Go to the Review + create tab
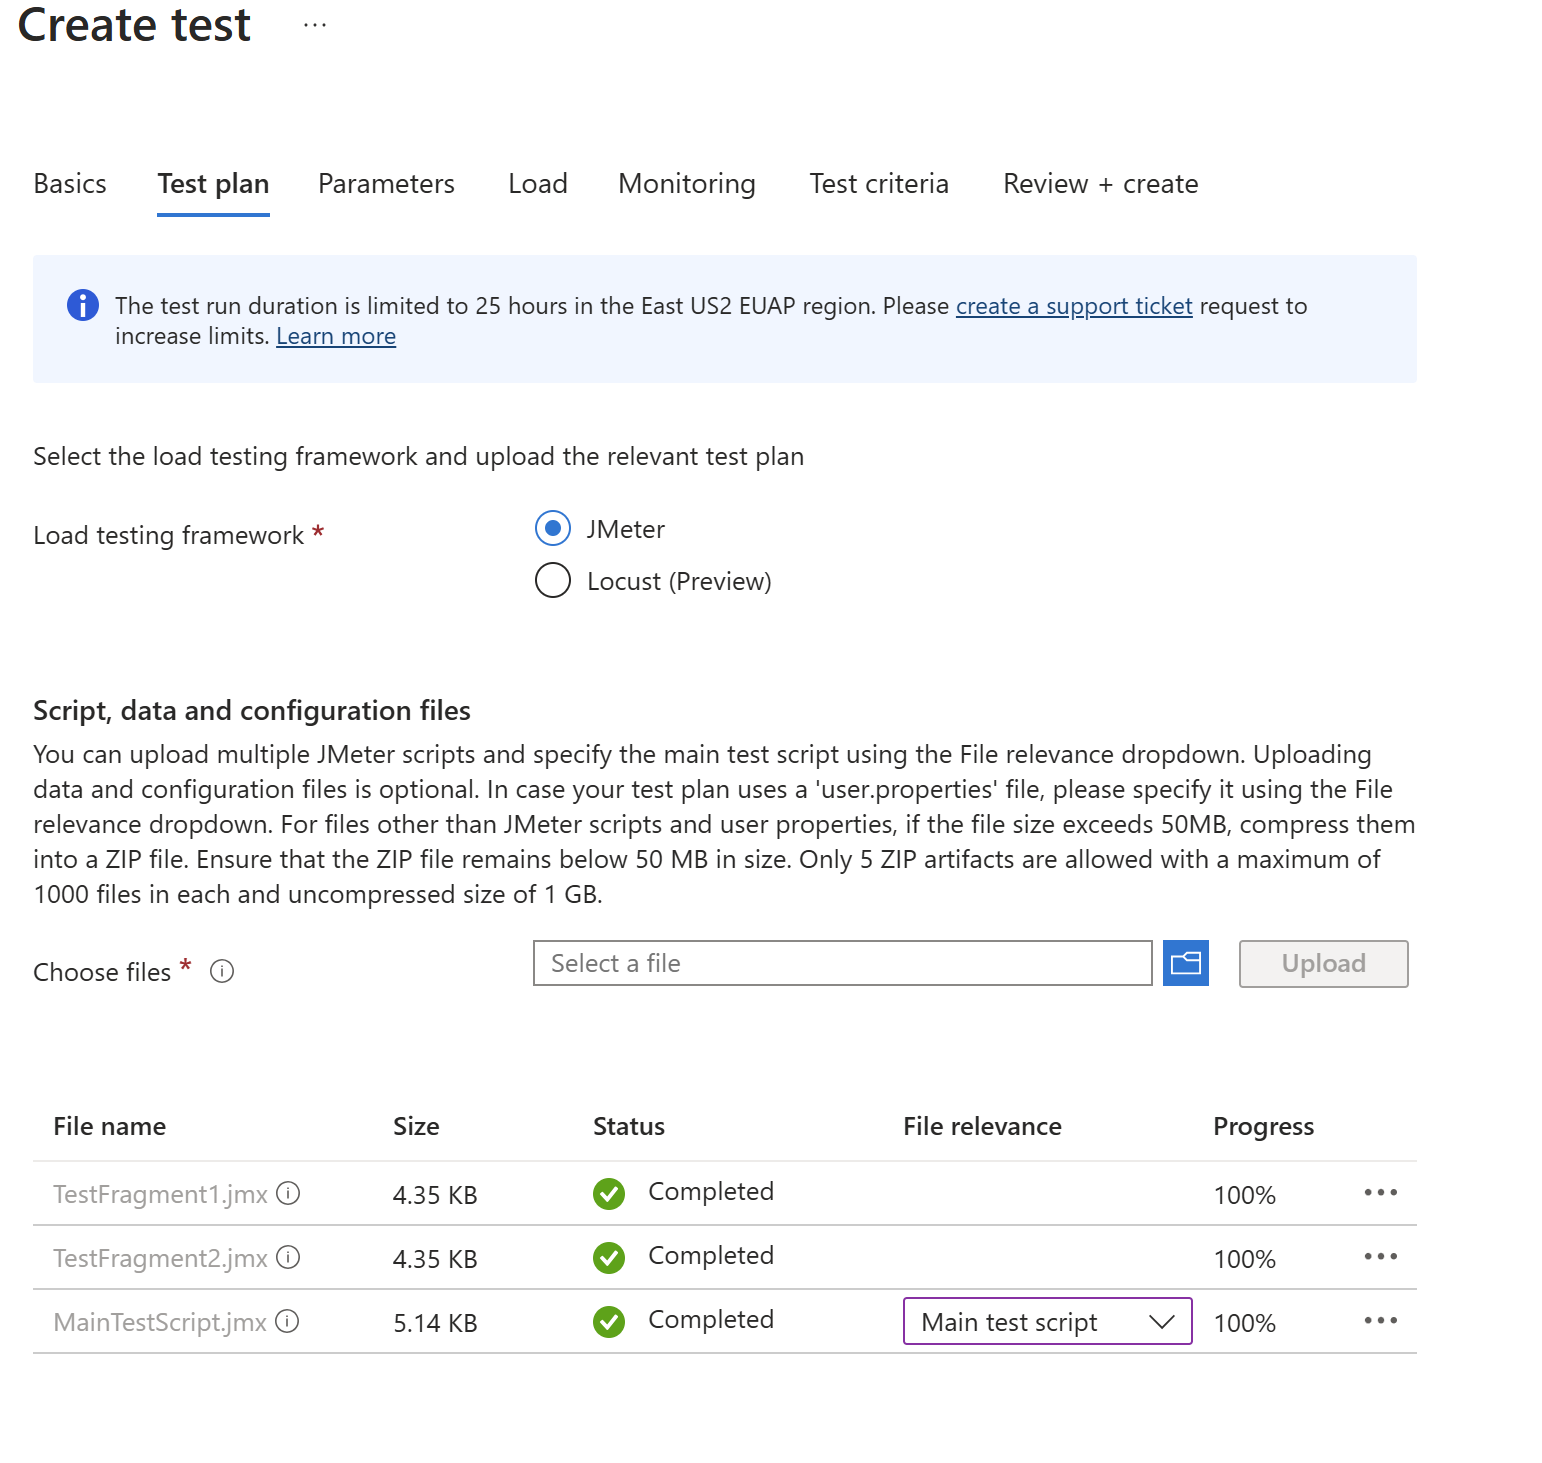 coord(1099,183)
